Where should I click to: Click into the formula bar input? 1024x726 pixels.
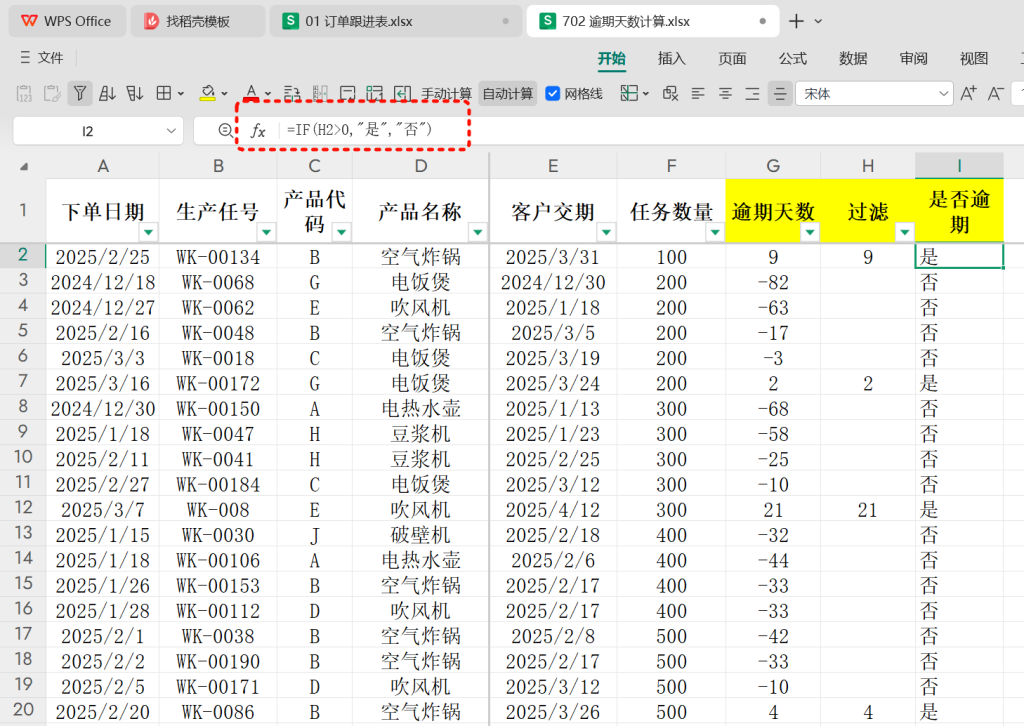coord(653,130)
